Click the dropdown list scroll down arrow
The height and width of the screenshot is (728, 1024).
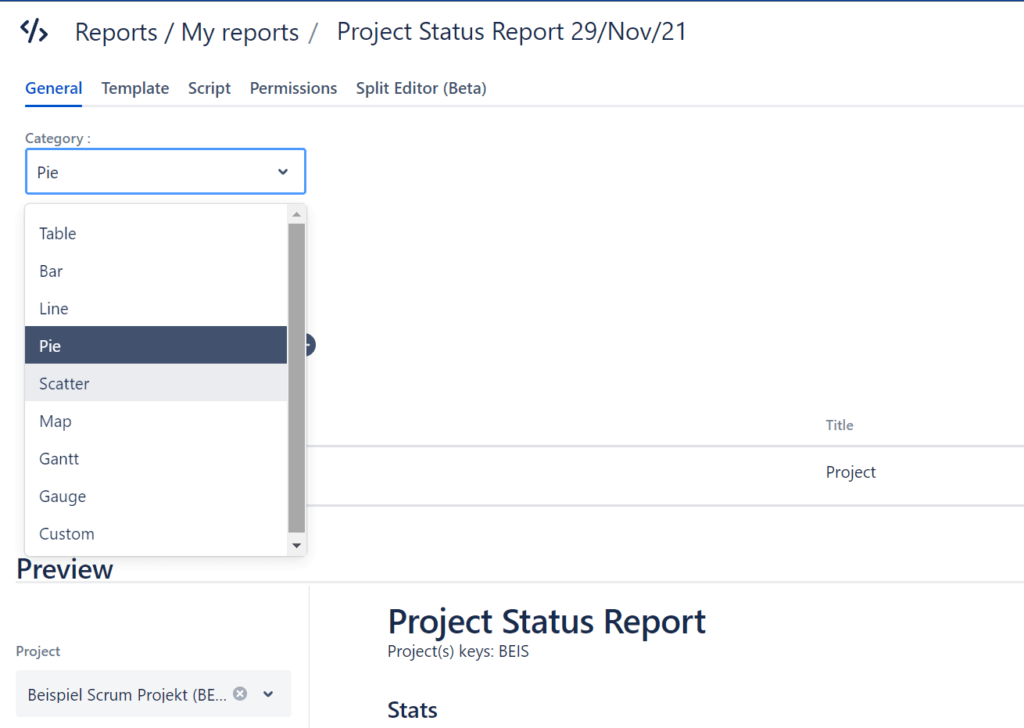[x=296, y=545]
